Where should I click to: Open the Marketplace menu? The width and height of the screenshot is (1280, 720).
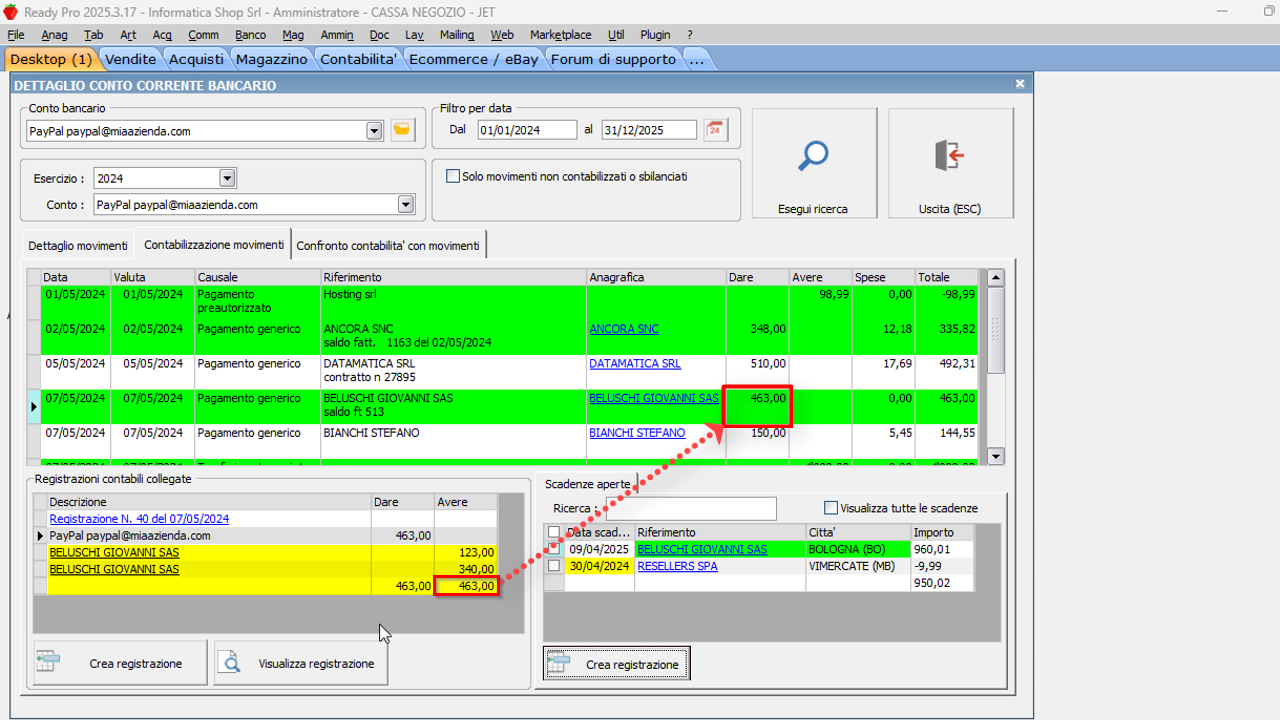[560, 34]
